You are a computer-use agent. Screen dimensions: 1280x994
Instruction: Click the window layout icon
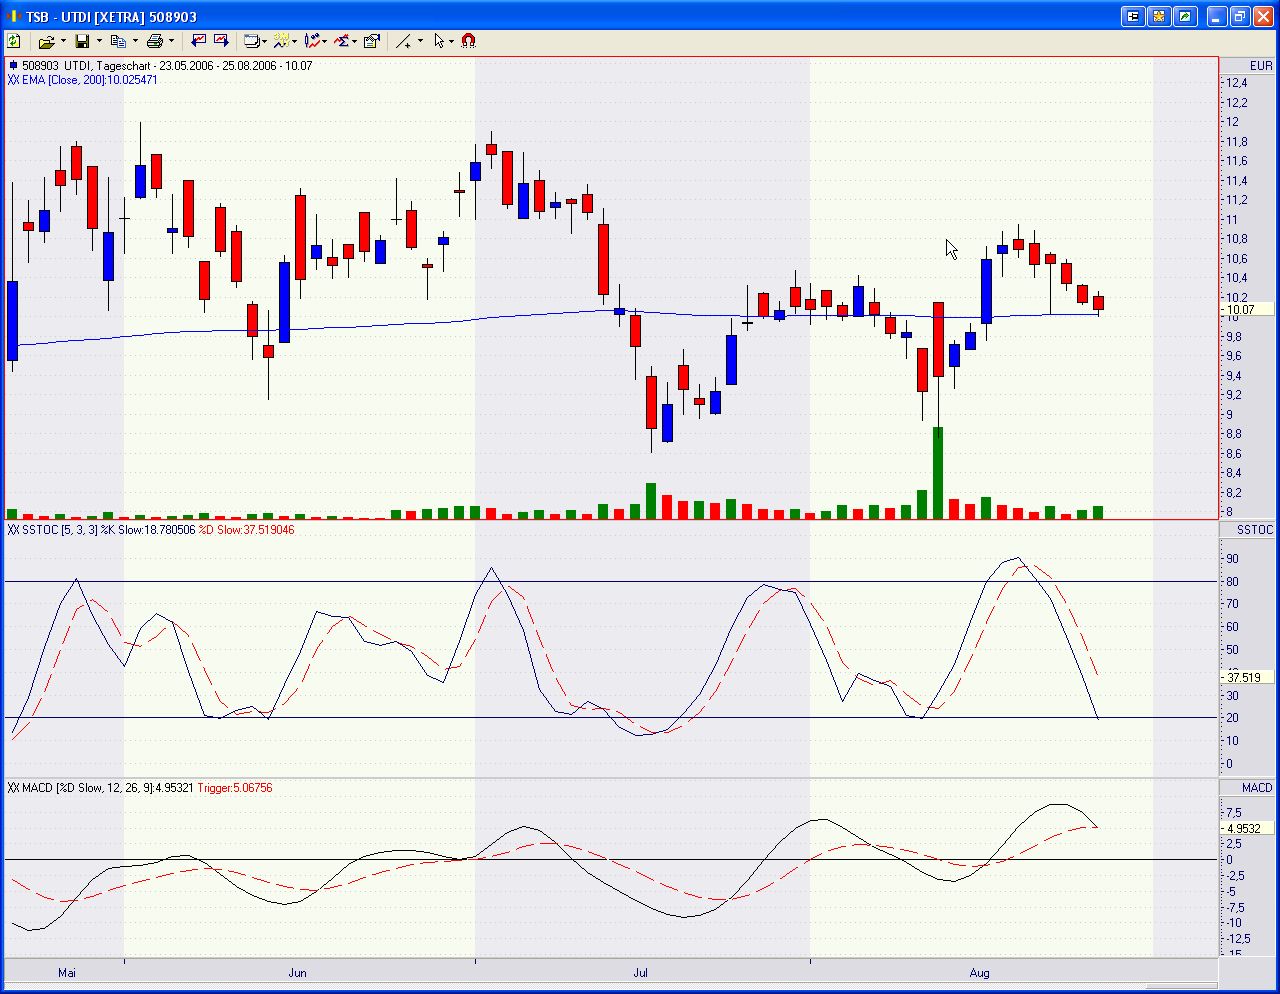pyautogui.click(x=251, y=41)
